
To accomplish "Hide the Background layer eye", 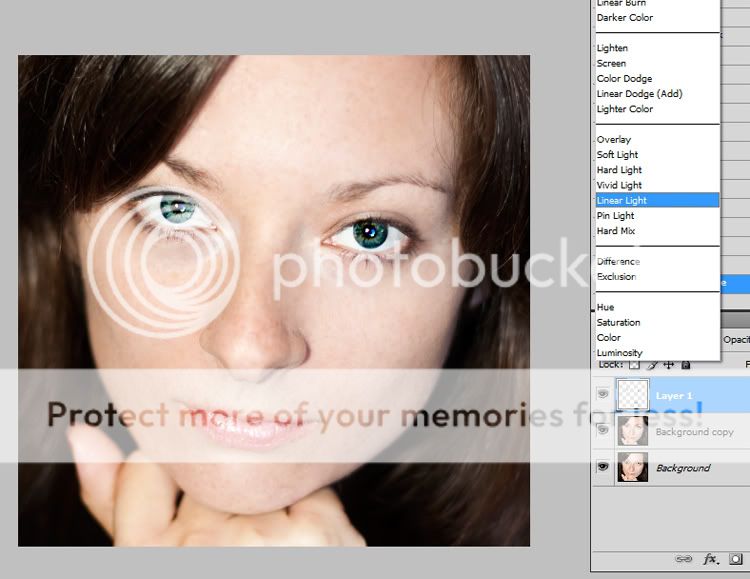I will click(603, 466).
